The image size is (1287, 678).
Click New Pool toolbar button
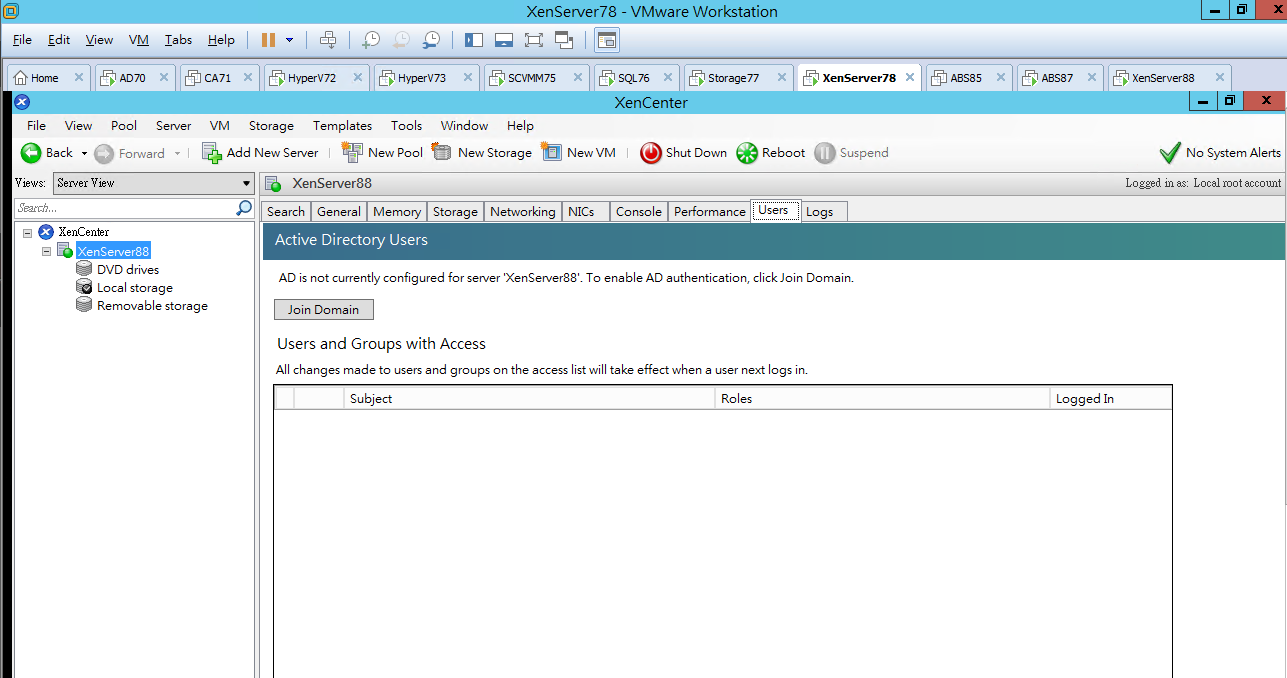(x=382, y=153)
